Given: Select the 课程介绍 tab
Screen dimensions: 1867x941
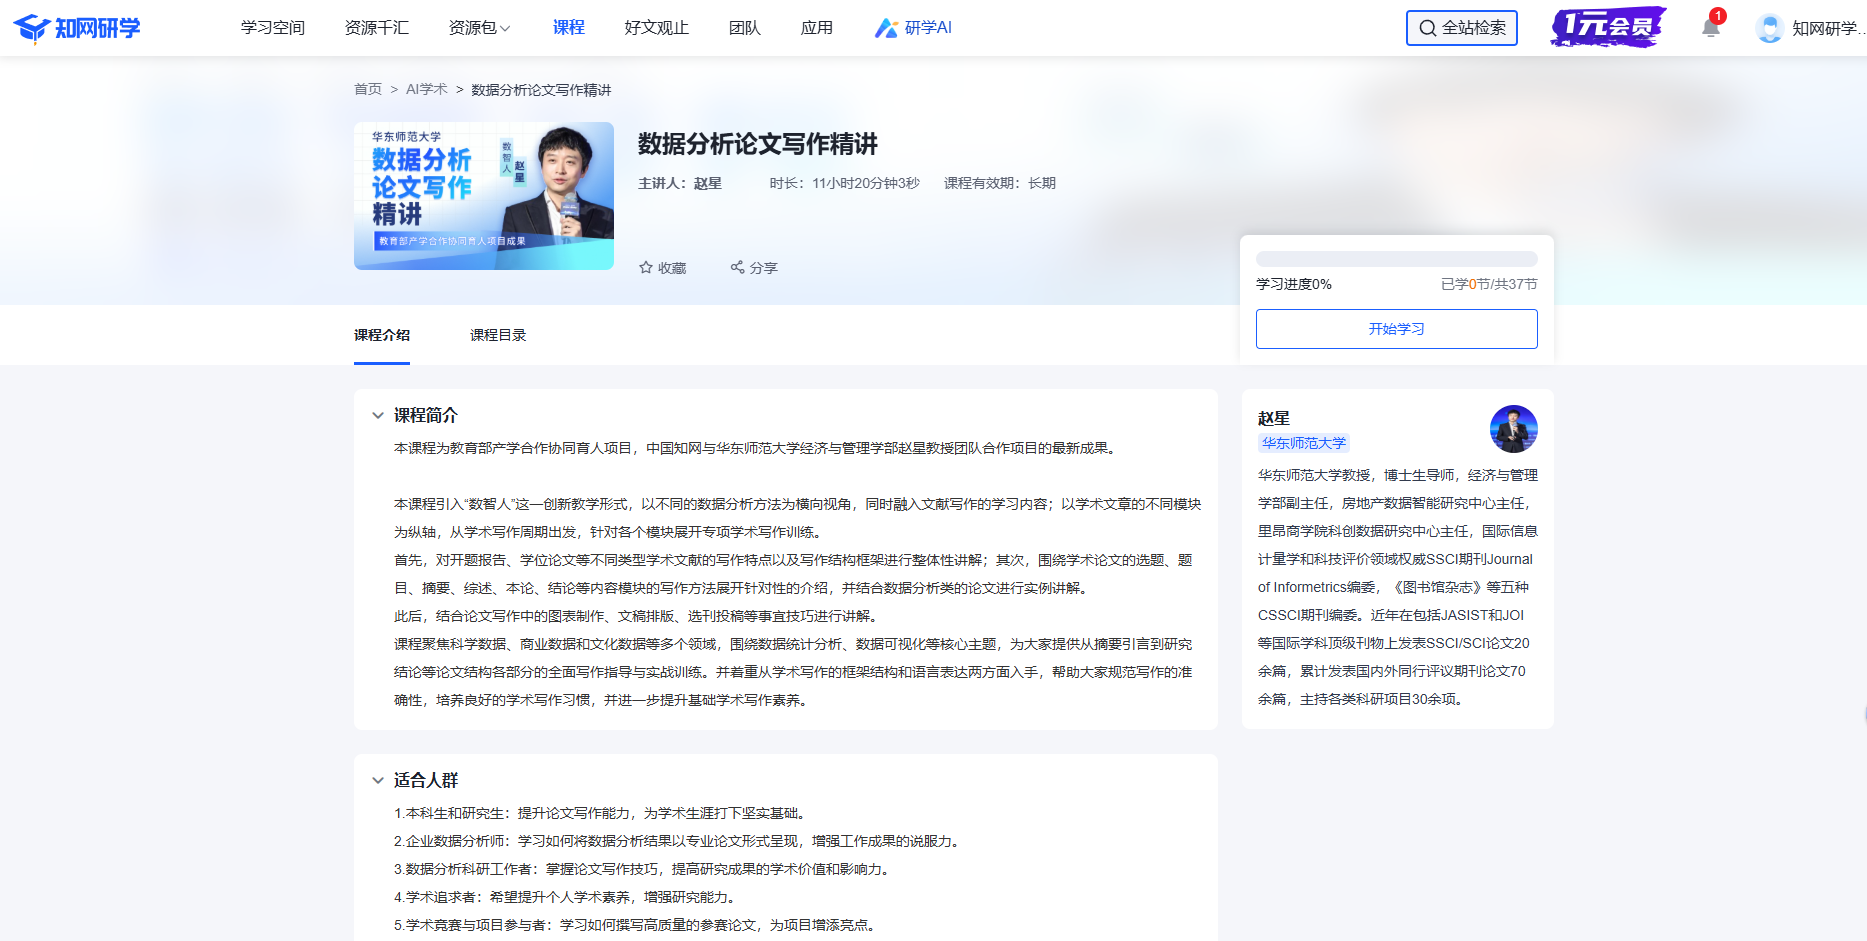Looking at the screenshot, I should click(382, 335).
